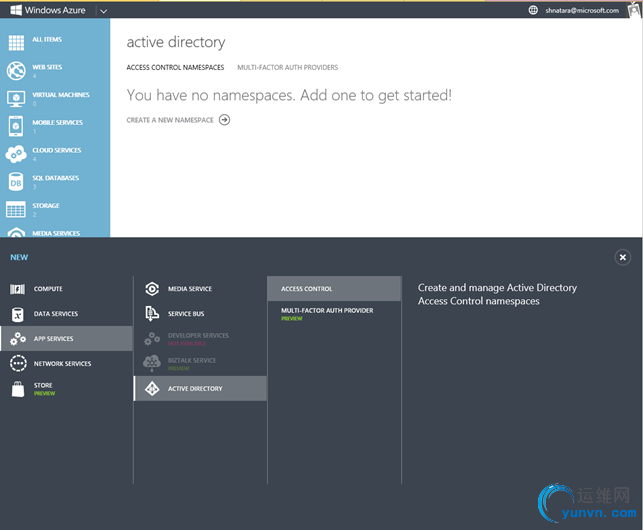The height and width of the screenshot is (530, 643).
Task: Click the globe language icon
Action: tap(533, 10)
